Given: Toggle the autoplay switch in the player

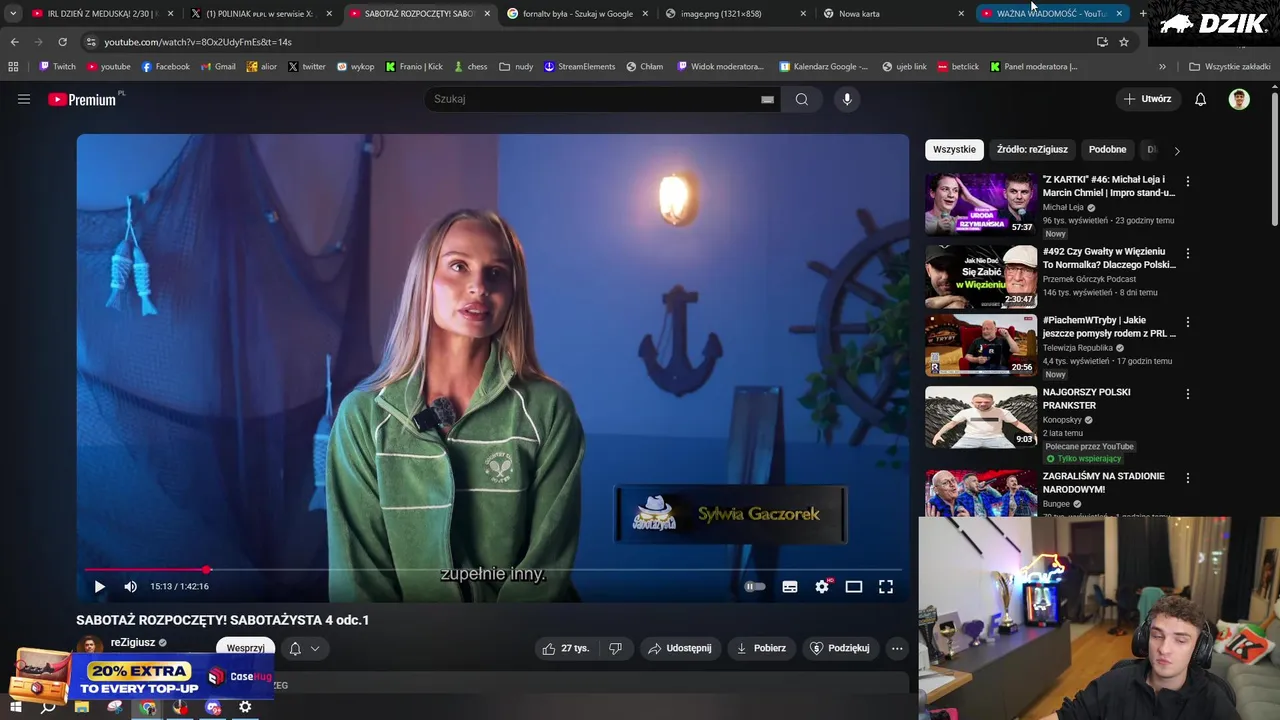Looking at the screenshot, I should pos(755,587).
